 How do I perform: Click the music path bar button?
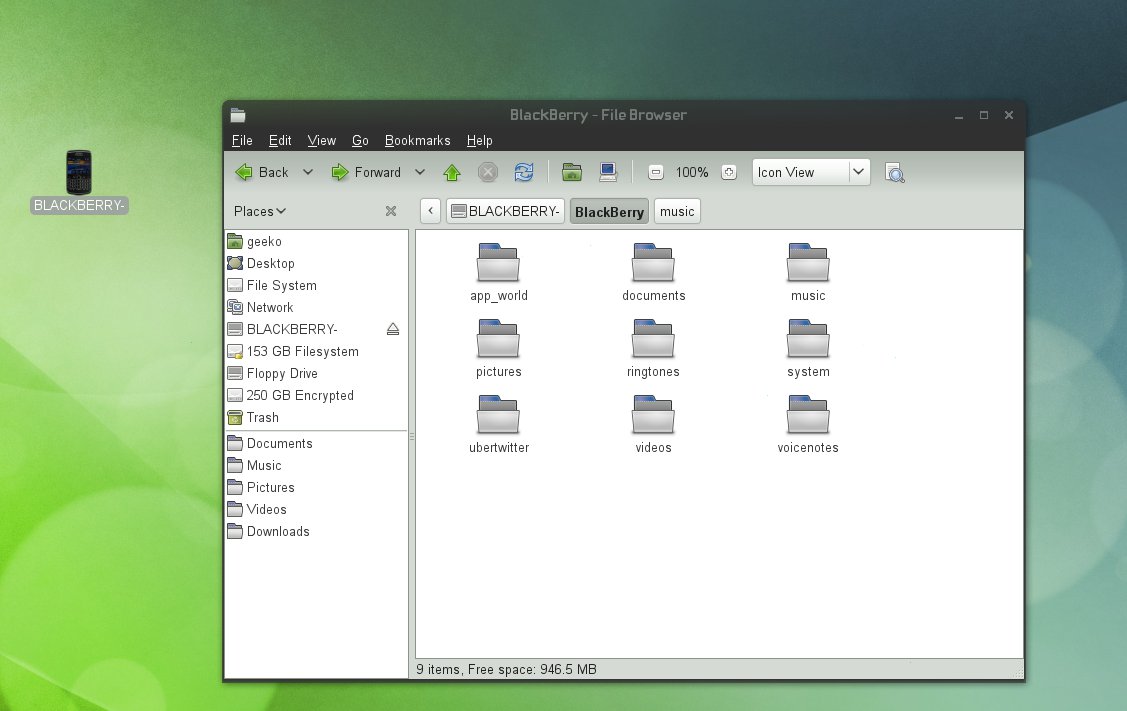coord(677,212)
